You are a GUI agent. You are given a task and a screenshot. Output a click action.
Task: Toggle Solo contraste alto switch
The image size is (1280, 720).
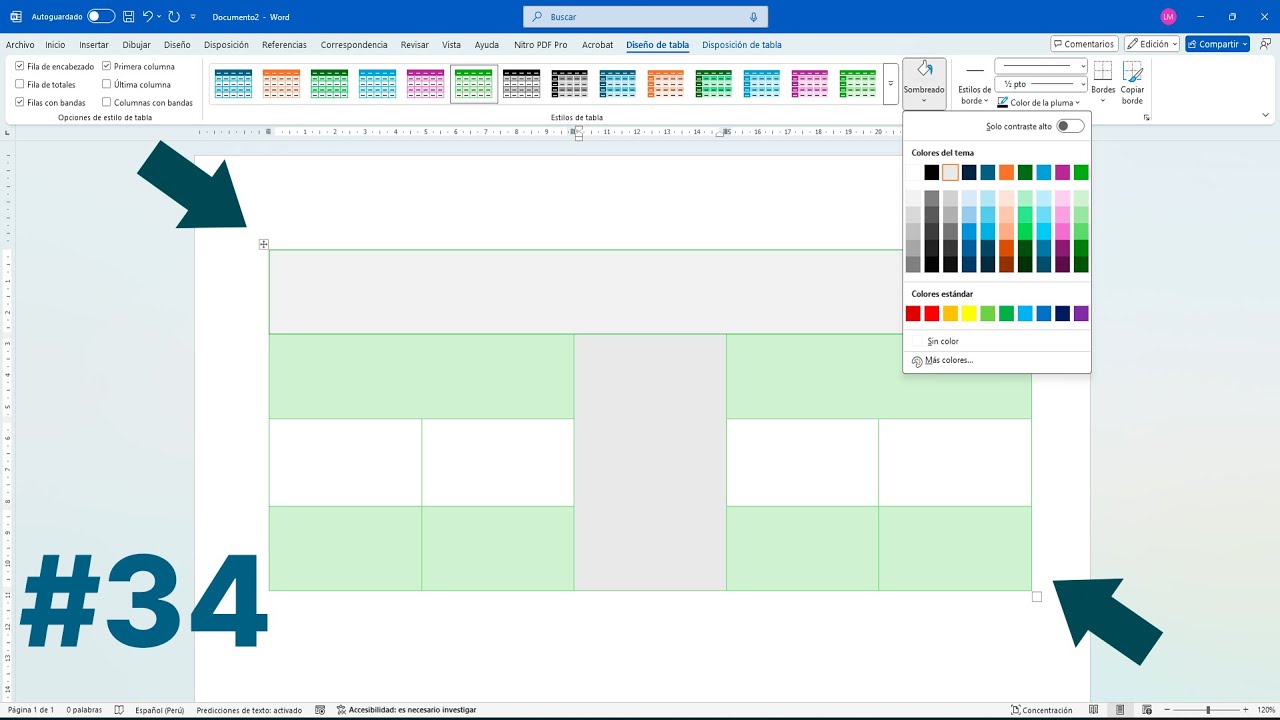1070,126
